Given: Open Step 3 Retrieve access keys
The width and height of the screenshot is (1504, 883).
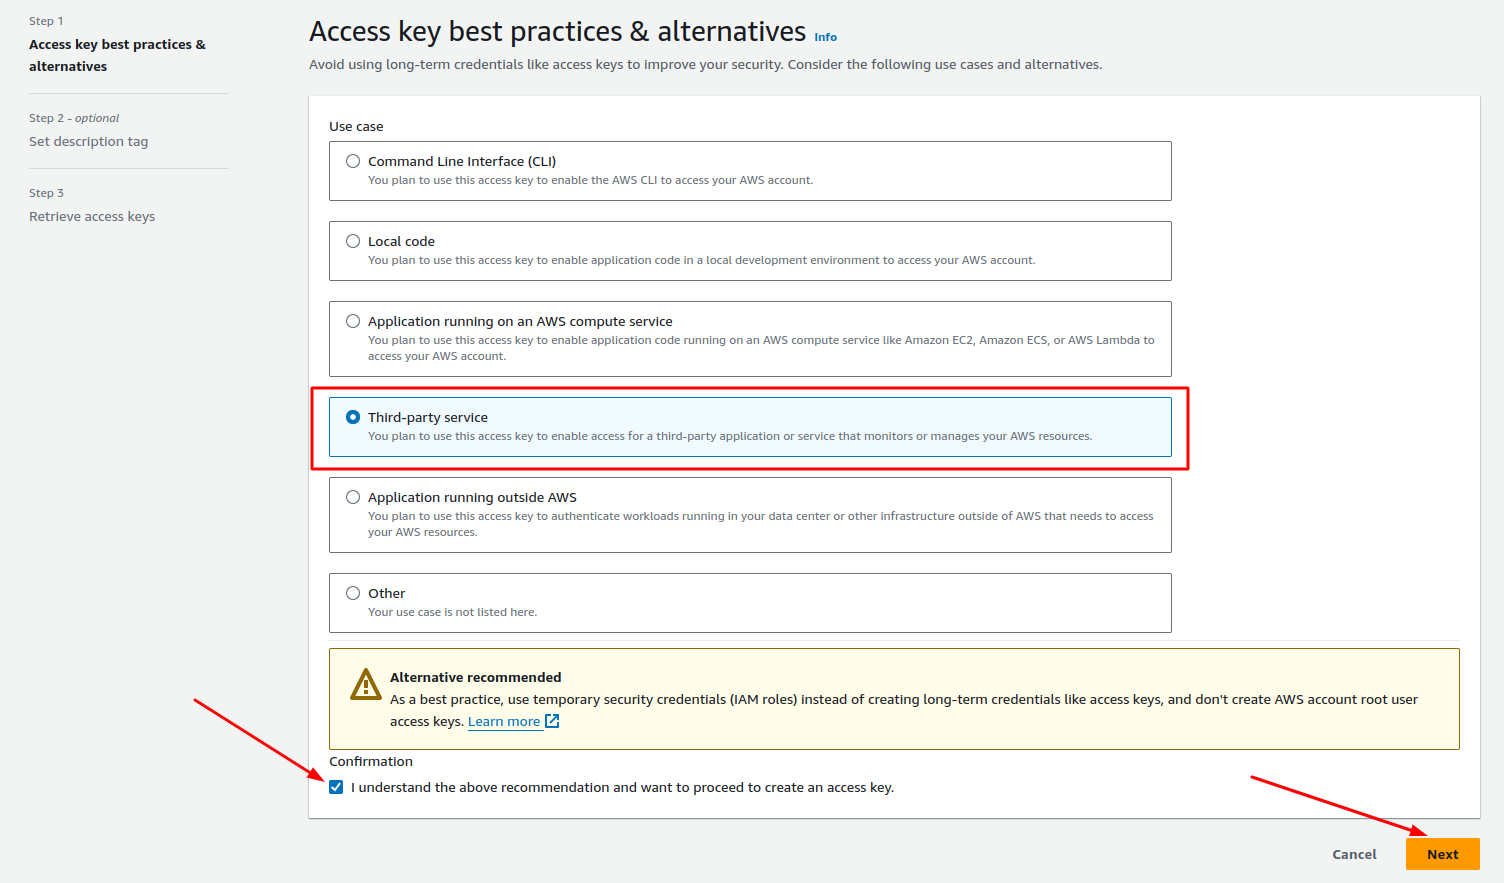Looking at the screenshot, I should coord(91,215).
